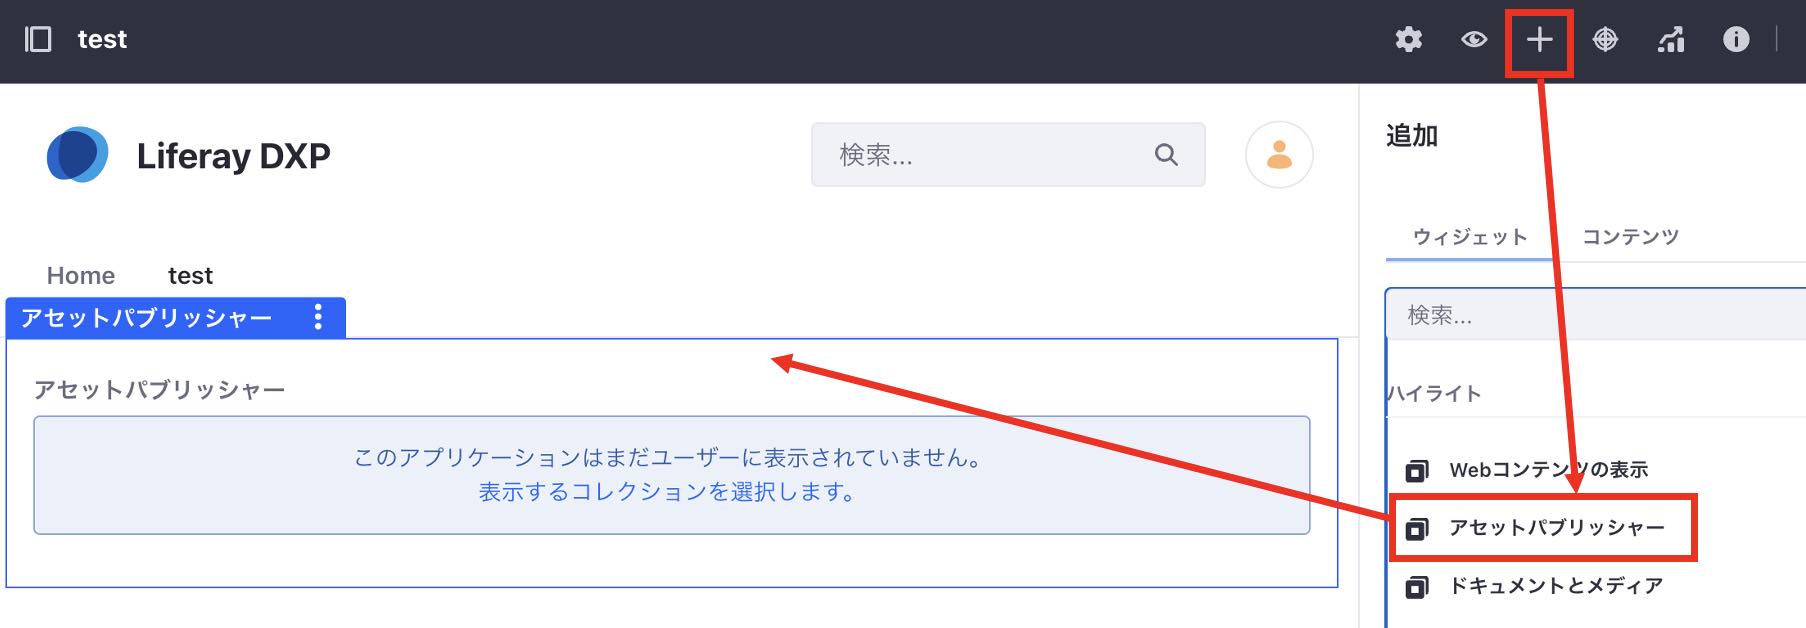1806x628 pixels.
Task: Switch to the ウィジェット tab
Action: pyautogui.click(x=1469, y=237)
